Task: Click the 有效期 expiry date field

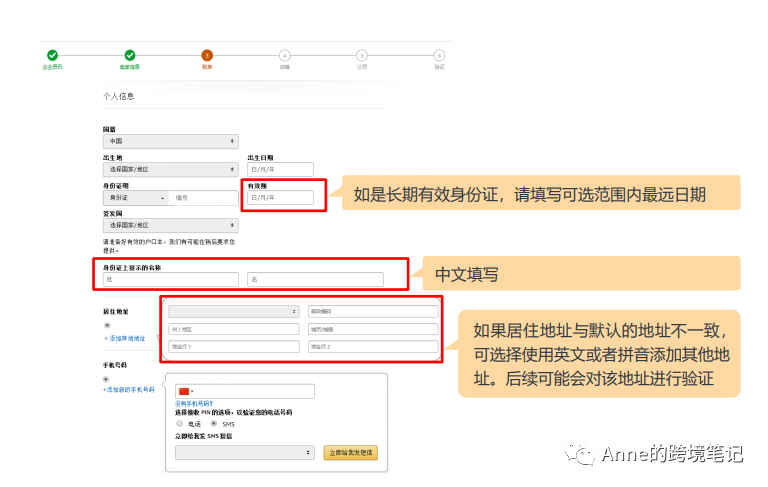Action: coord(280,197)
